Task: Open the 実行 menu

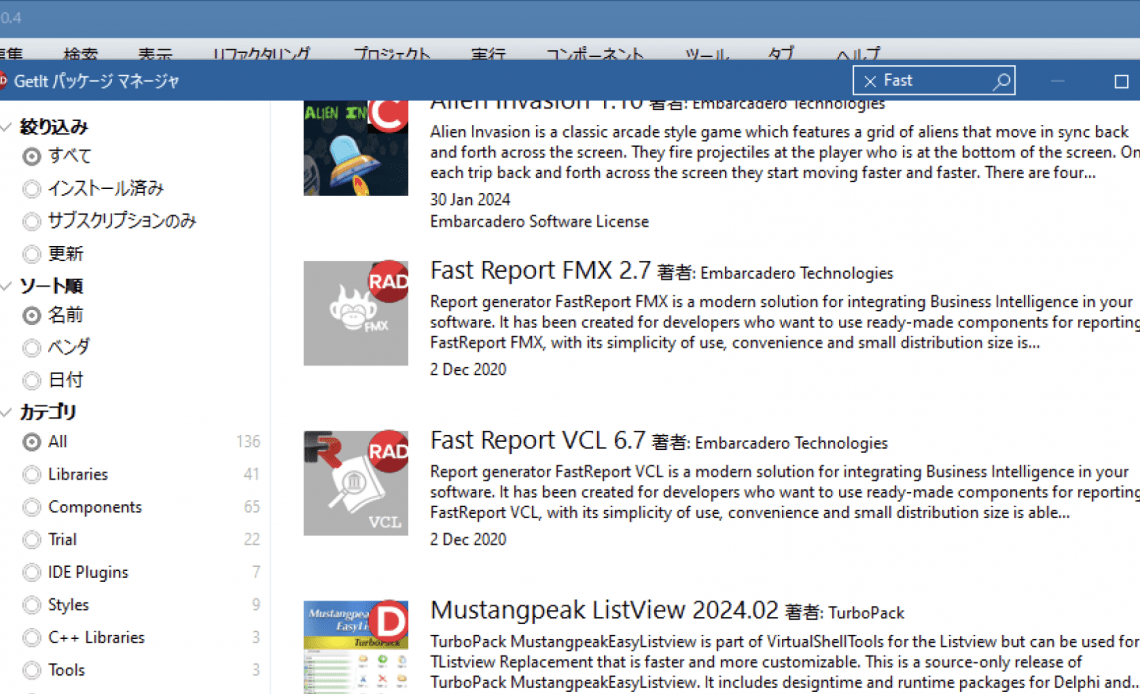Action: pos(489,53)
